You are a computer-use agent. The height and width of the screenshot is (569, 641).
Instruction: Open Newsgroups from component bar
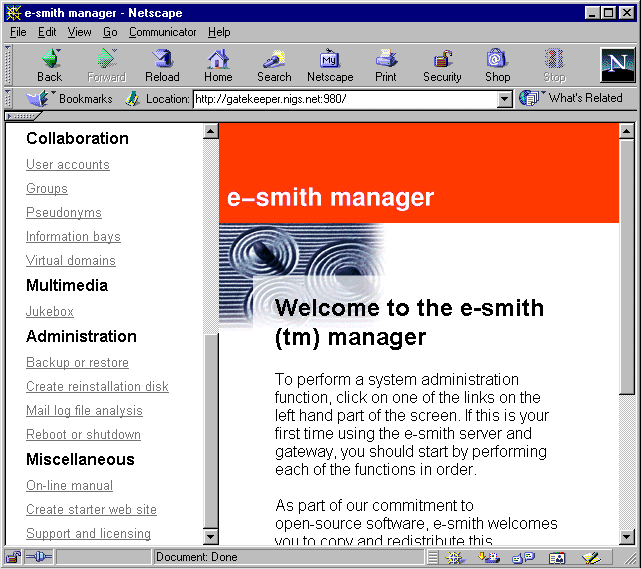[x=523, y=557]
